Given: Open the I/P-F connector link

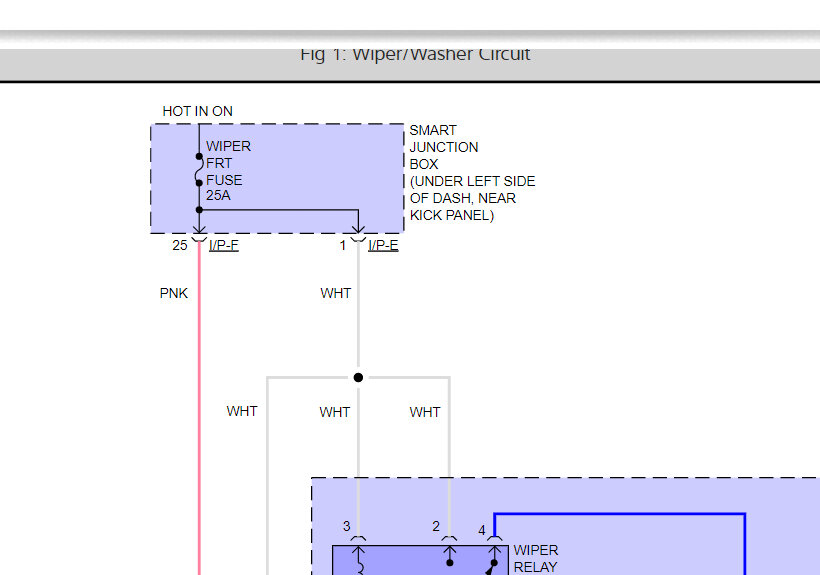Looking at the screenshot, I should tap(224, 245).
